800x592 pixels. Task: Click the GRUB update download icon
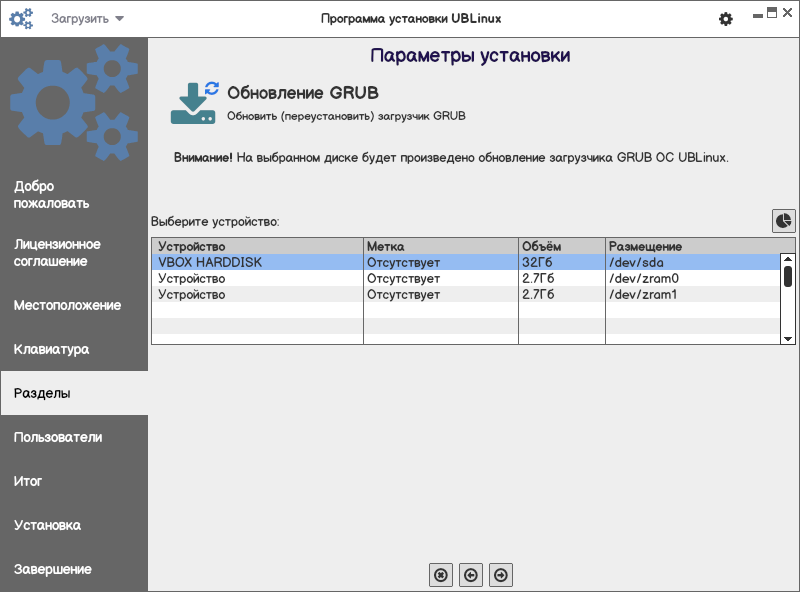point(194,103)
